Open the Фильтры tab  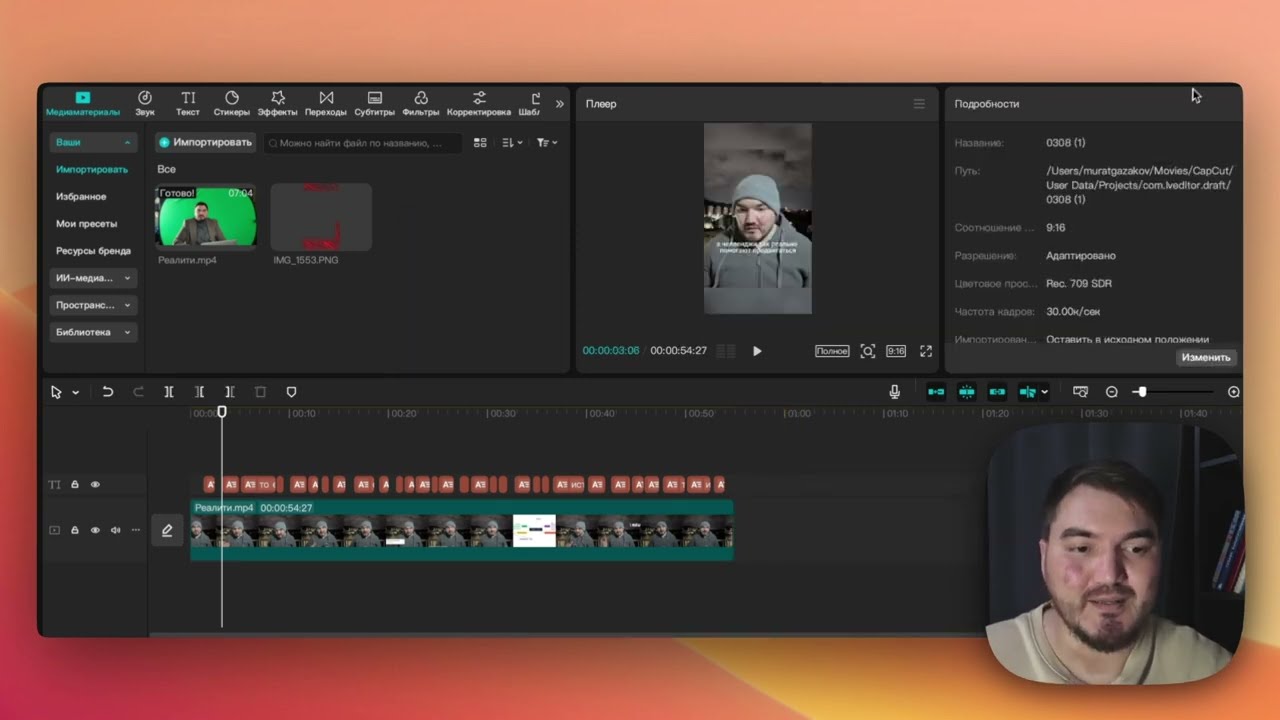tap(421, 103)
